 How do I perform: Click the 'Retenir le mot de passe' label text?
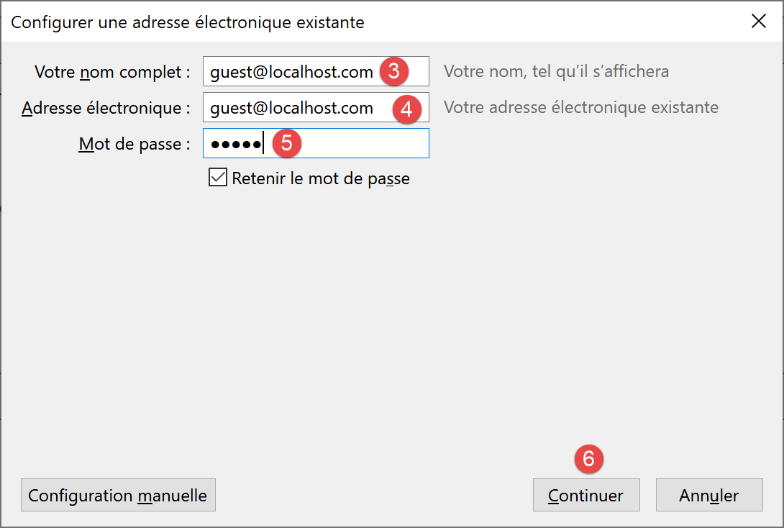coord(320,179)
